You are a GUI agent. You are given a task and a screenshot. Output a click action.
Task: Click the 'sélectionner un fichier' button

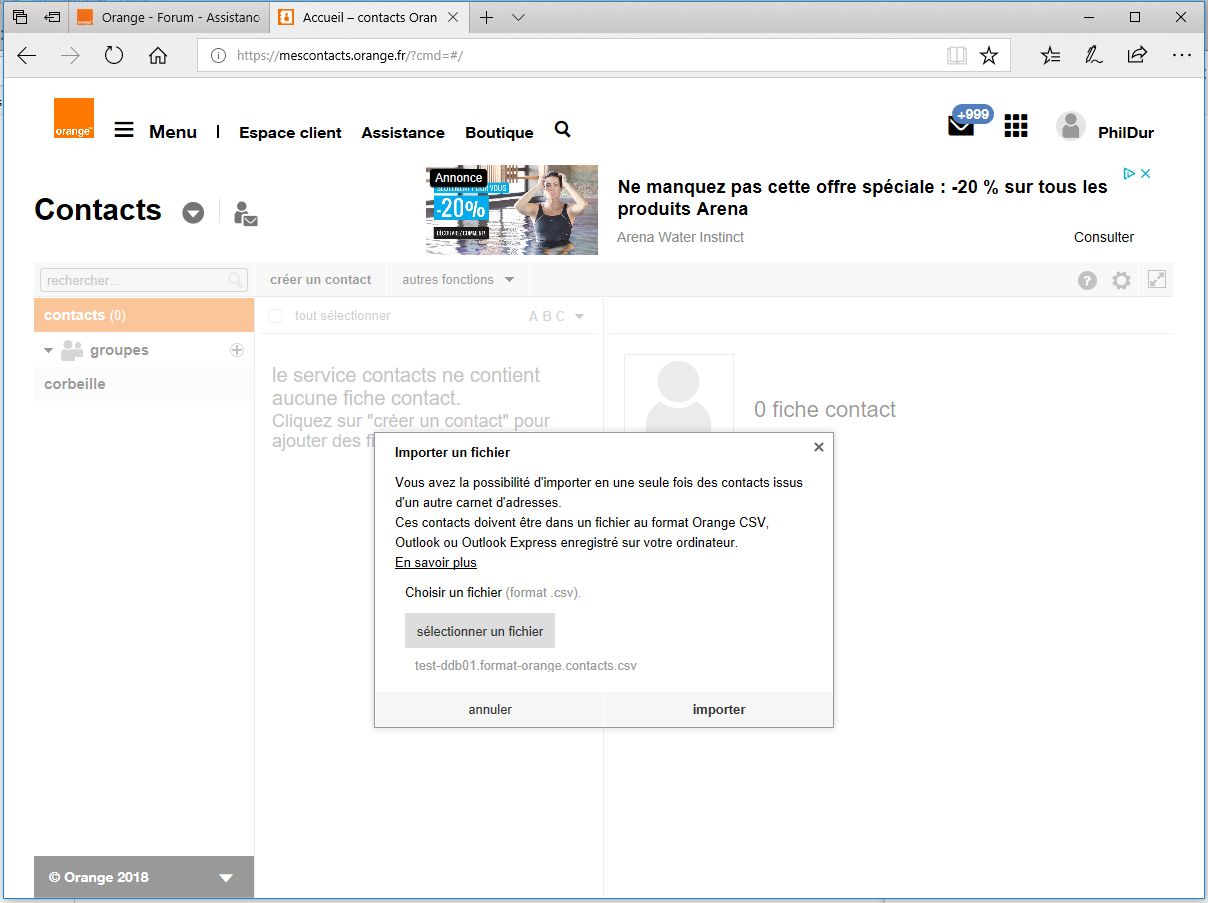click(x=480, y=631)
